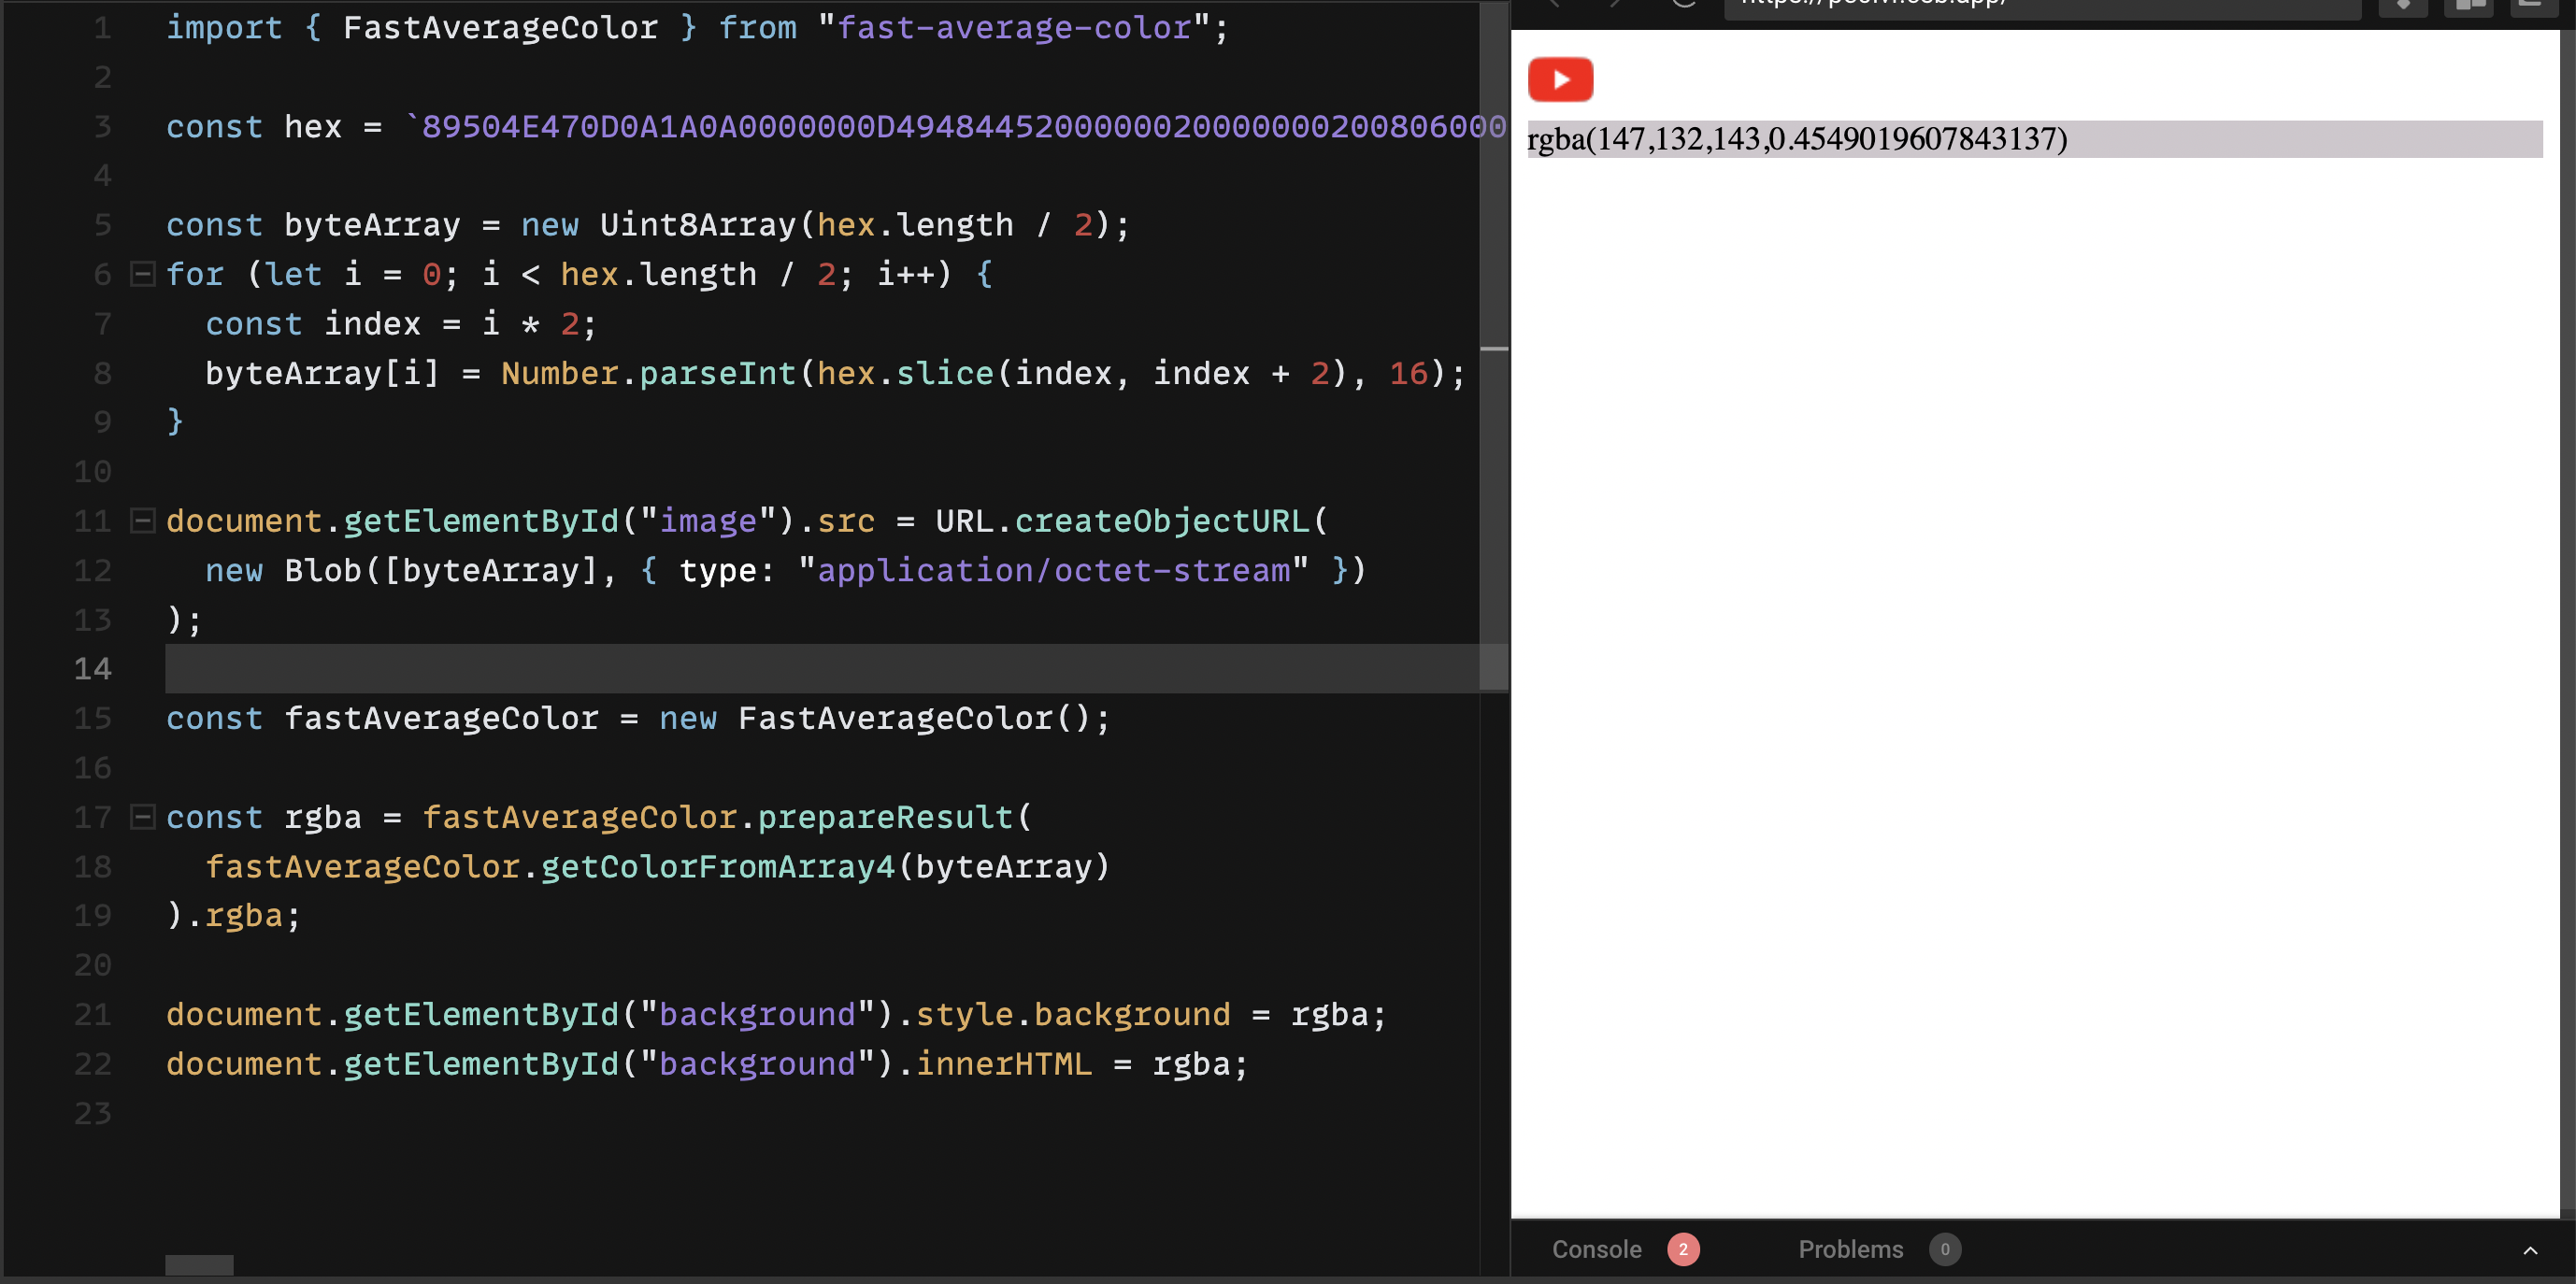Click the forward navigation arrow in the preview
The image size is (2576, 1284).
[x=1614, y=5]
